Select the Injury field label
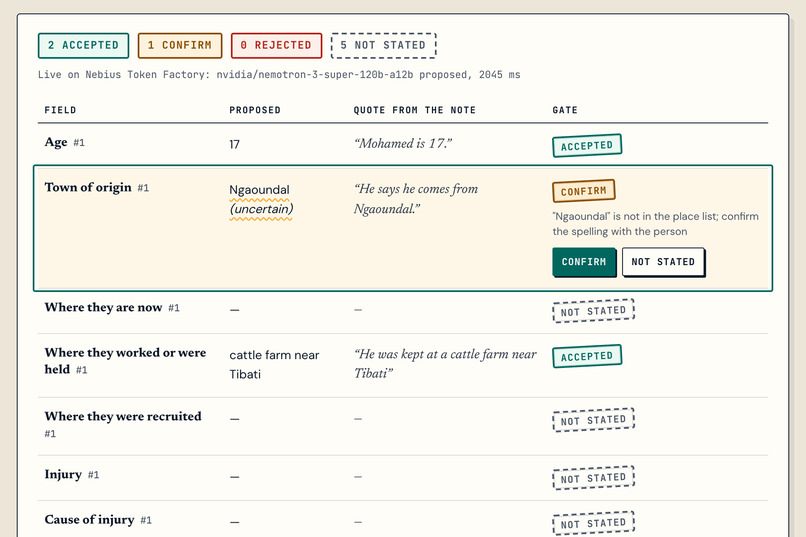This screenshot has height=537, width=806. click(x=63, y=474)
